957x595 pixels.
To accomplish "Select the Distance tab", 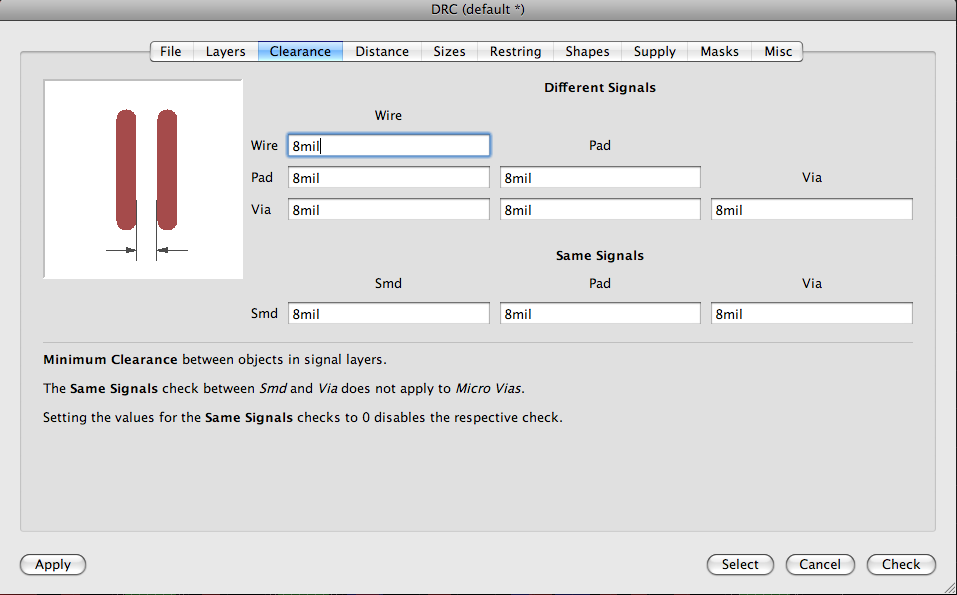I will click(x=382, y=51).
